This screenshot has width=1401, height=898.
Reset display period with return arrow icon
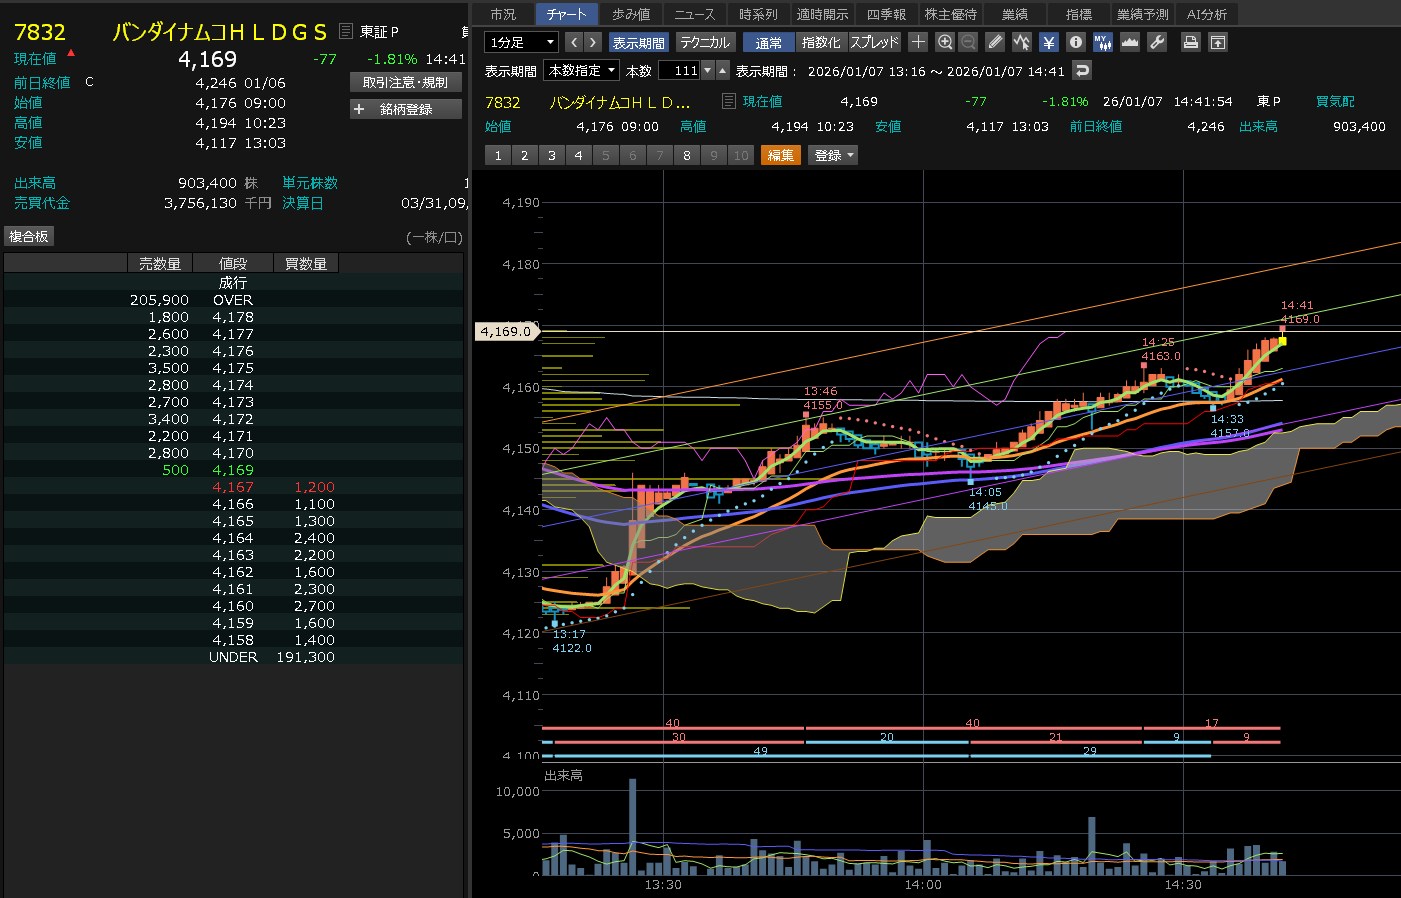[1082, 70]
